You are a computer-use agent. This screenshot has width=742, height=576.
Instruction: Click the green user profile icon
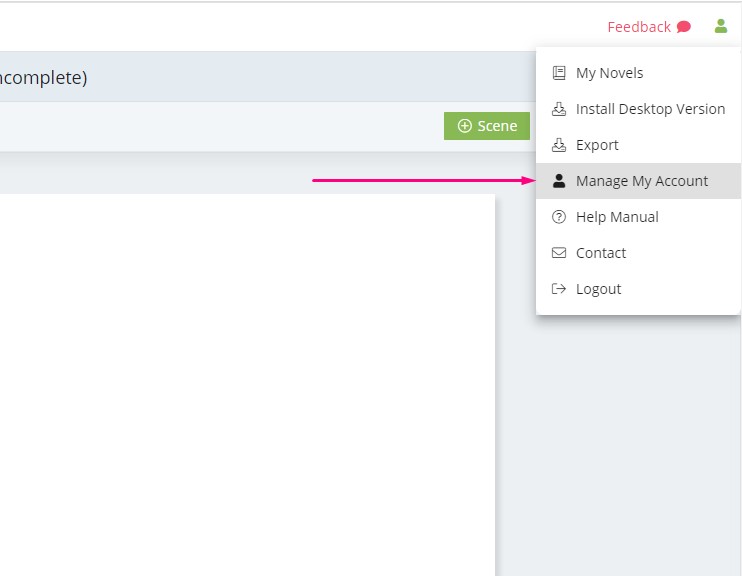[720, 26]
